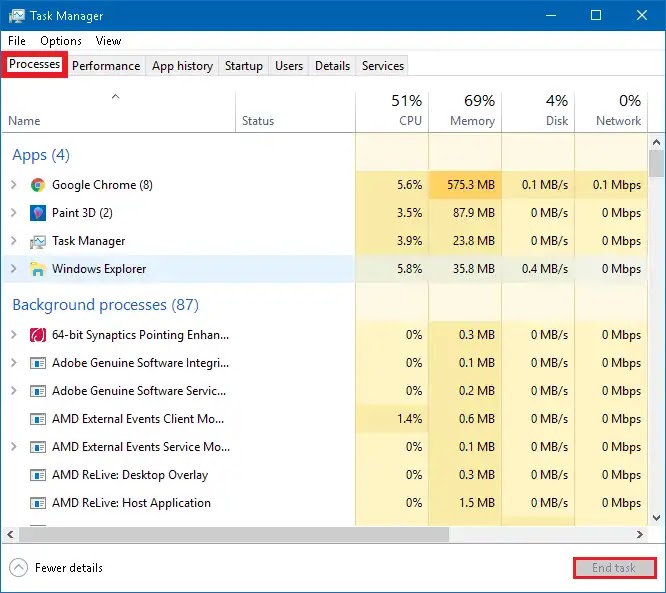Click the Adobe Genuine Software Service icon

38,391
